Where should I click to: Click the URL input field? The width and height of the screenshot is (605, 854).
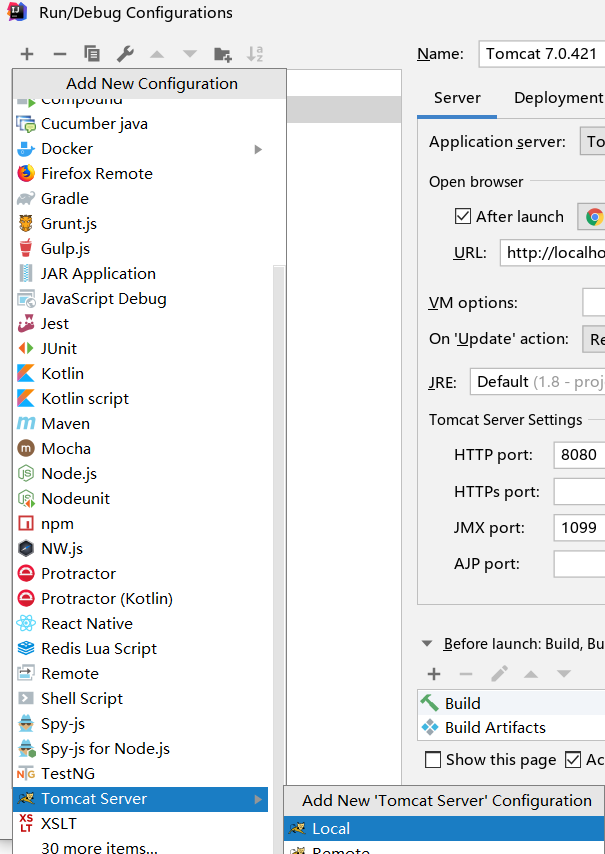click(553, 253)
